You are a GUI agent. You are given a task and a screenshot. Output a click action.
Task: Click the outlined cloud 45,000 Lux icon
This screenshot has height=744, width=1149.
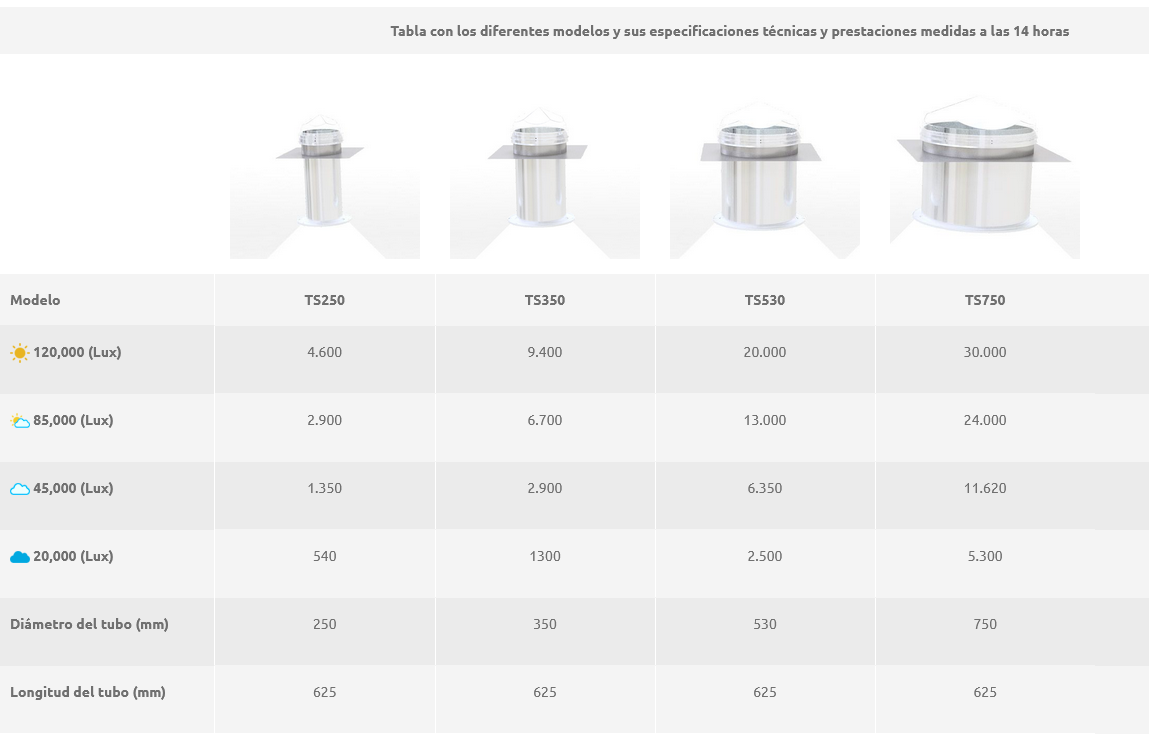click(20, 489)
